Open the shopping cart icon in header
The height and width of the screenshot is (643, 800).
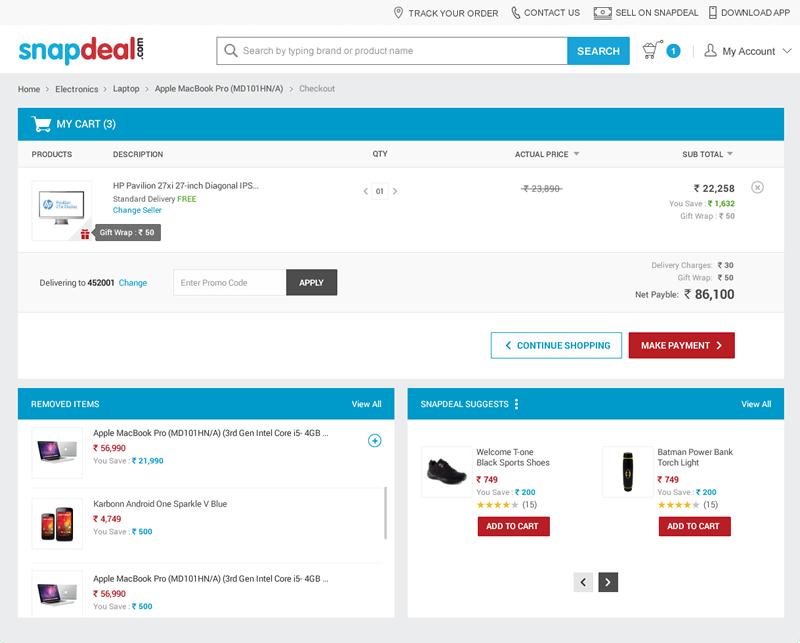pos(652,50)
